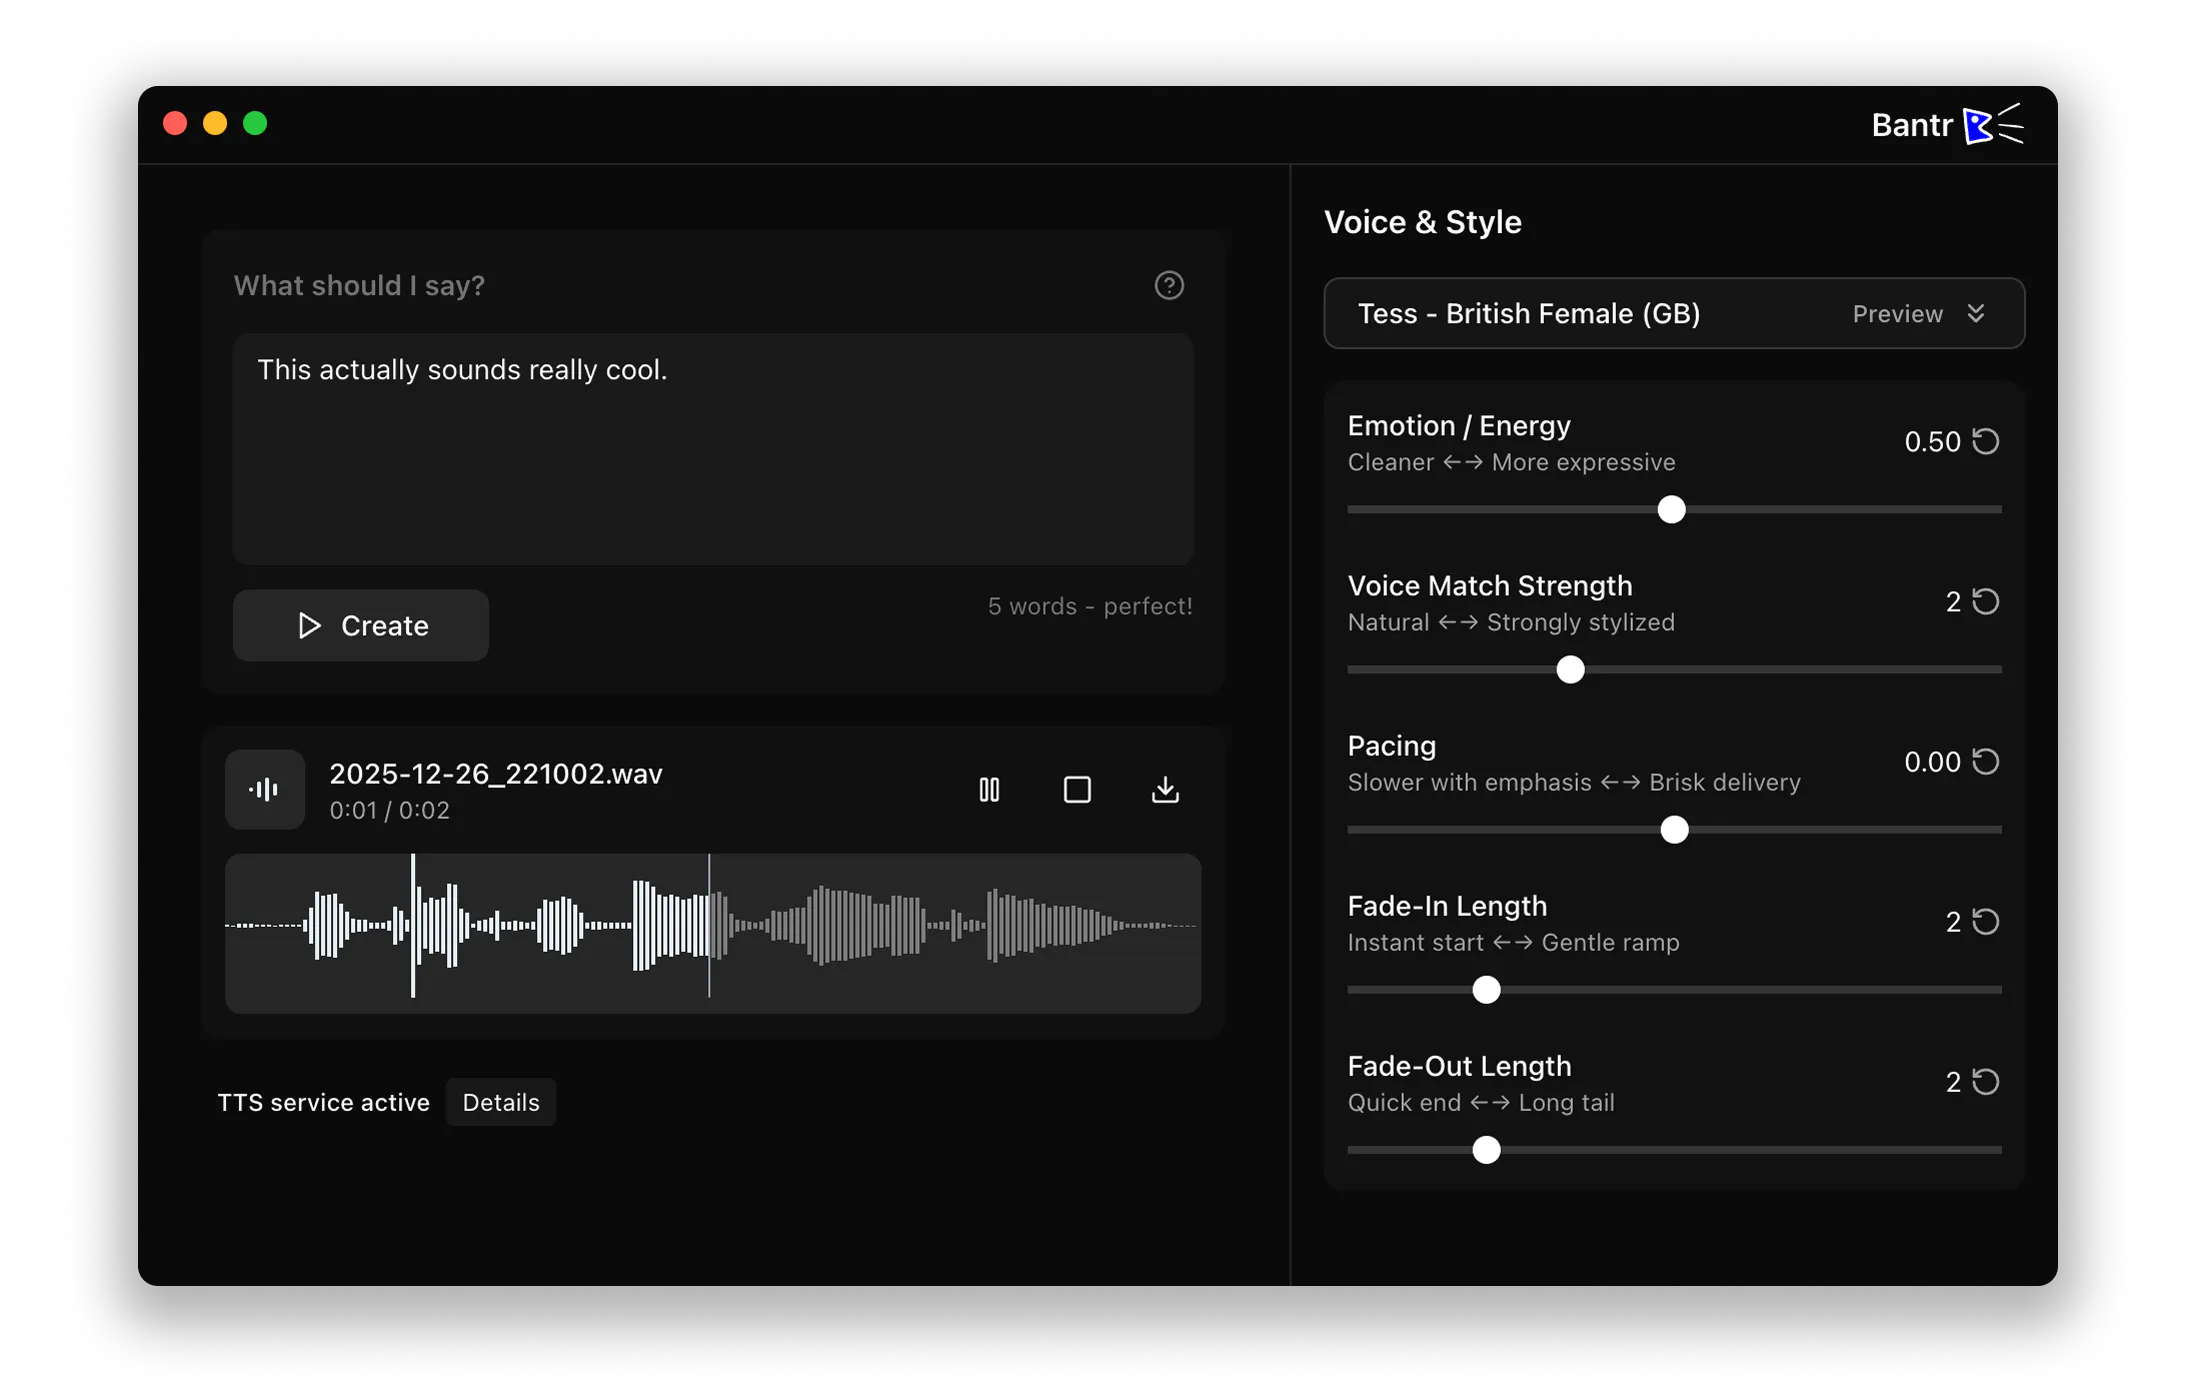This screenshot has width=2196, height=1386.
Task: Click the Voice & Style heading
Action: pos(1423,222)
